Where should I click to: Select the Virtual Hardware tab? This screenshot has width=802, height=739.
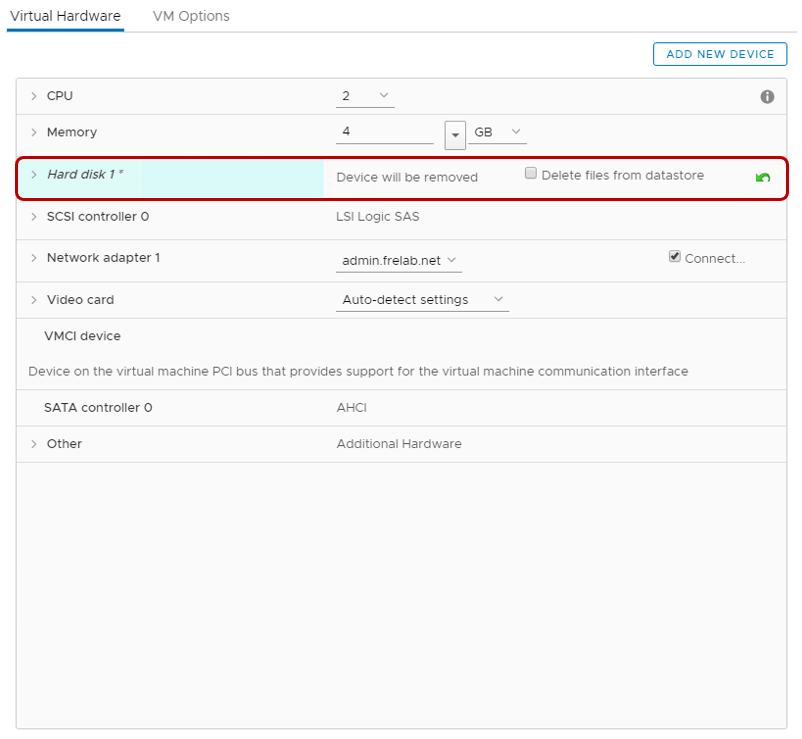64,16
